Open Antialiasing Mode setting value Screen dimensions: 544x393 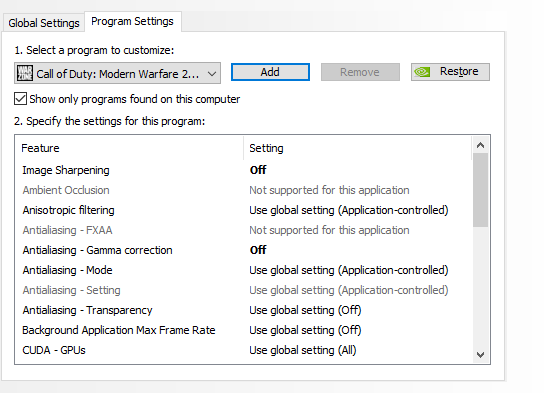click(349, 270)
